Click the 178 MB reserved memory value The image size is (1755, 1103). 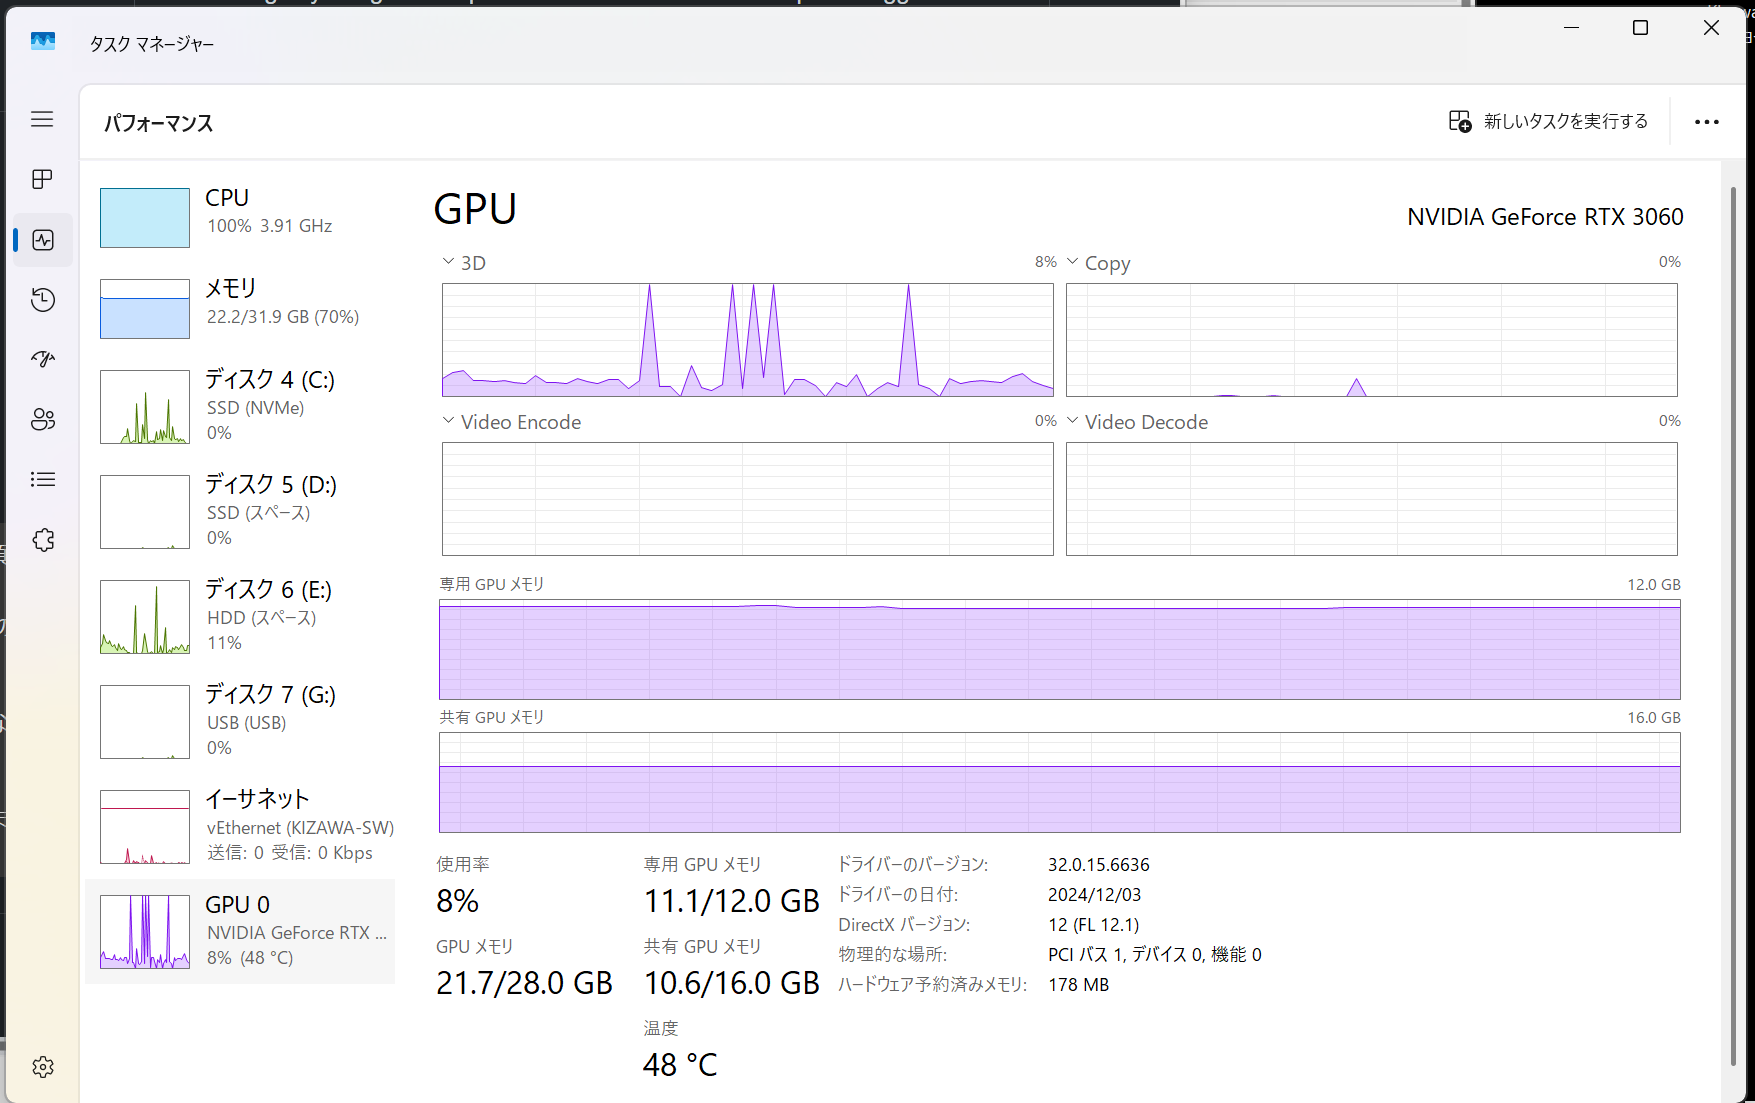point(1078,984)
